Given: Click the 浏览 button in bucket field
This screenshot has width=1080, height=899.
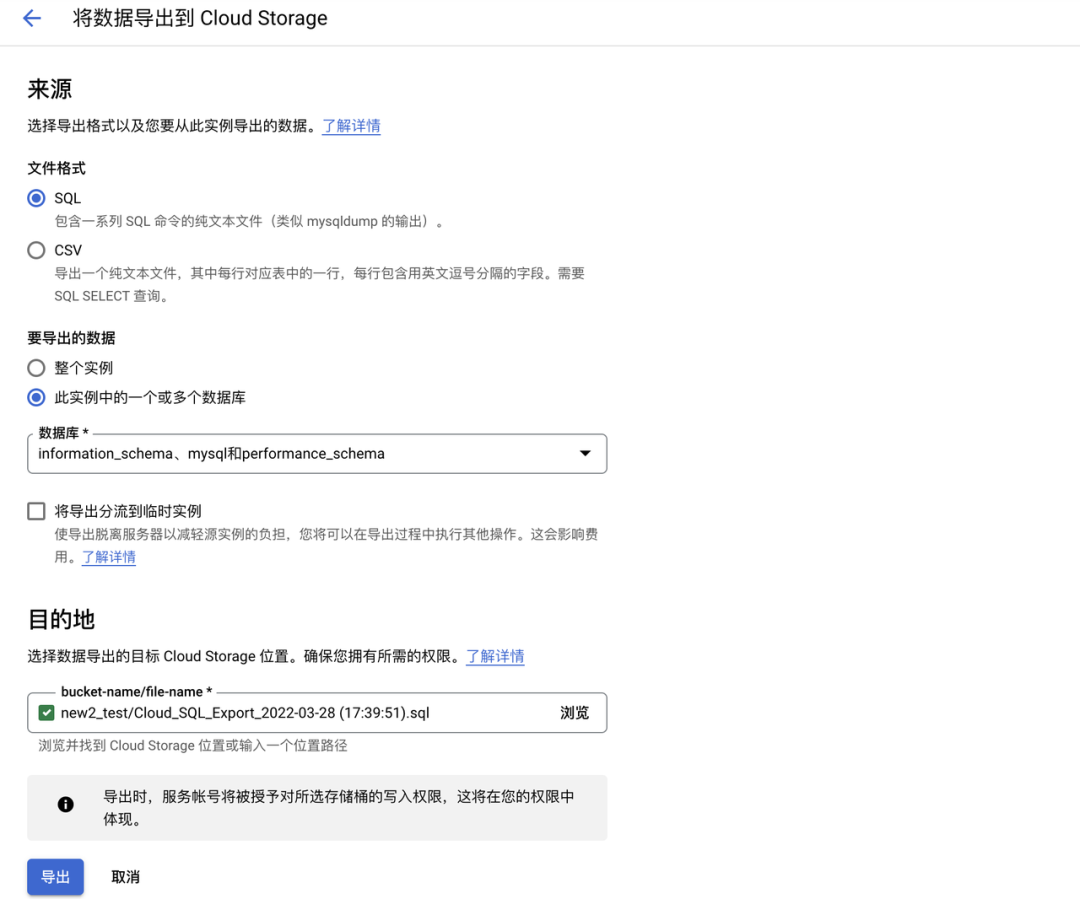Looking at the screenshot, I should click(x=574, y=712).
